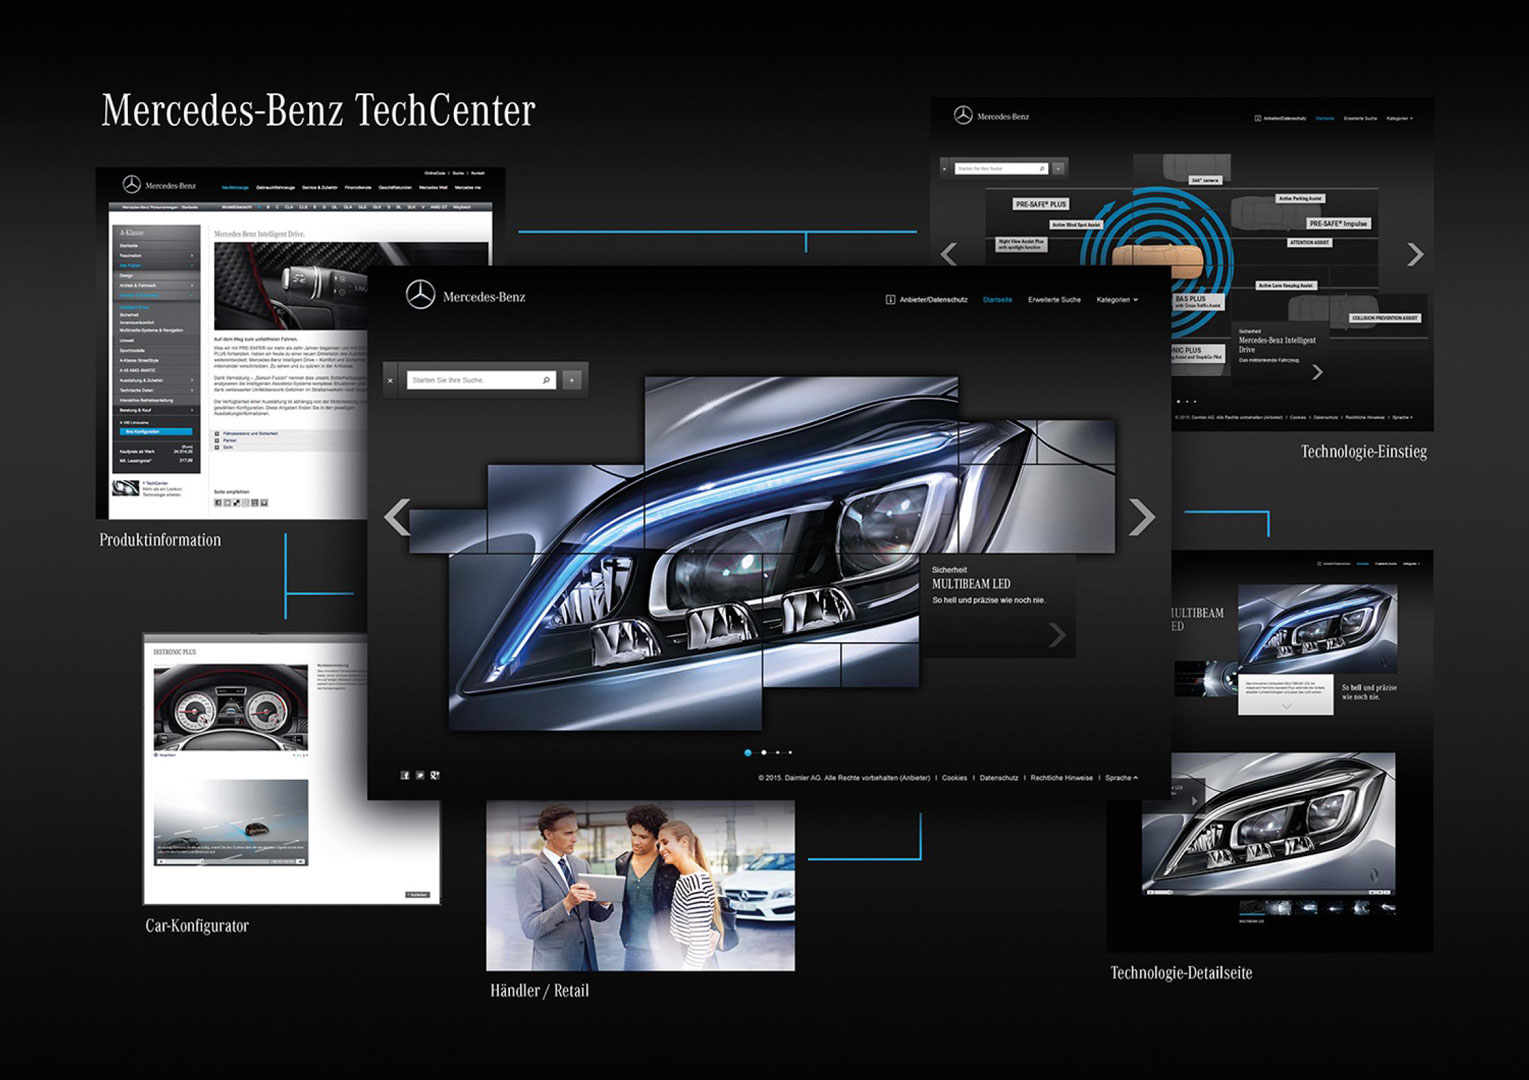Select the first blue carousel dot
Viewport: 1529px width, 1080px height.
click(748, 752)
